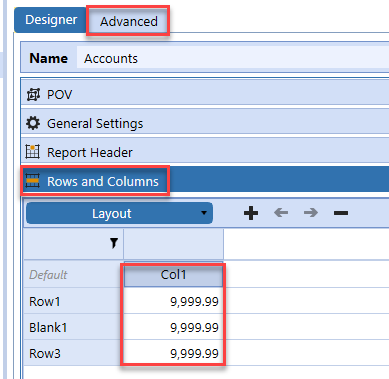Move left with the left arrow icon
This screenshot has width=389, height=379.
281,213
